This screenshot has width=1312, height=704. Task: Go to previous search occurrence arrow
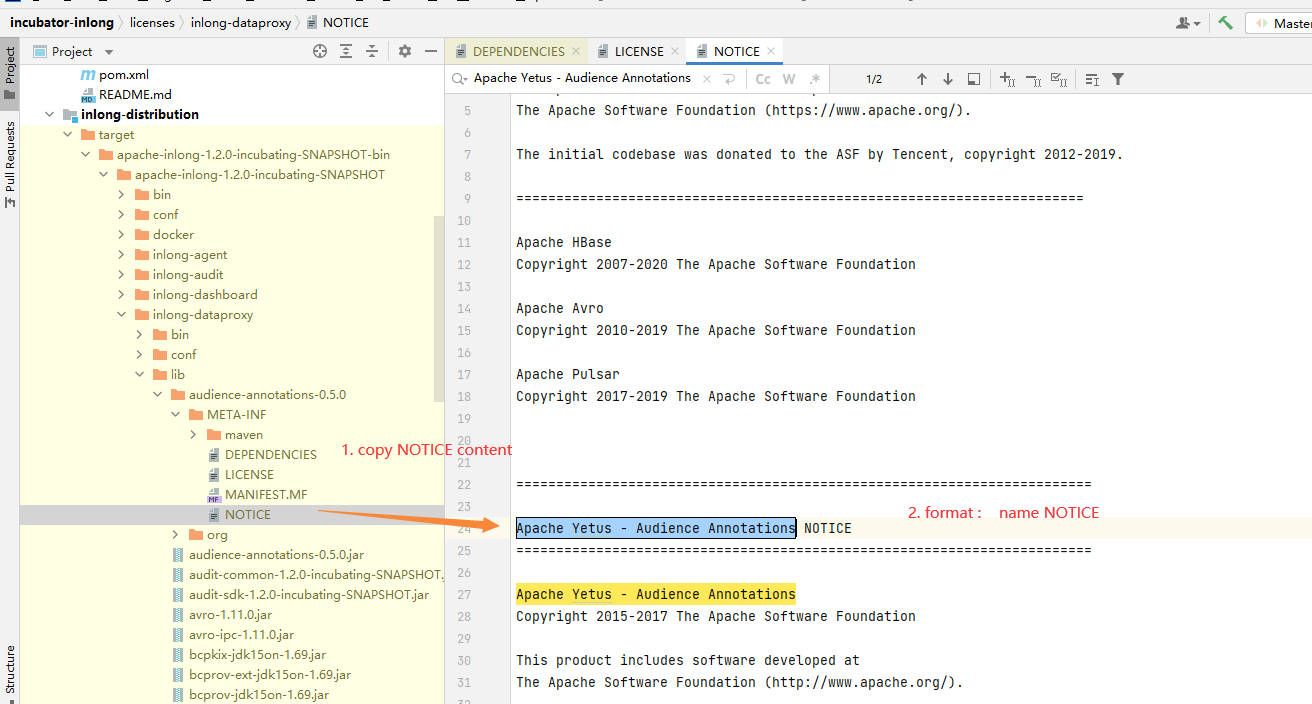[922, 79]
